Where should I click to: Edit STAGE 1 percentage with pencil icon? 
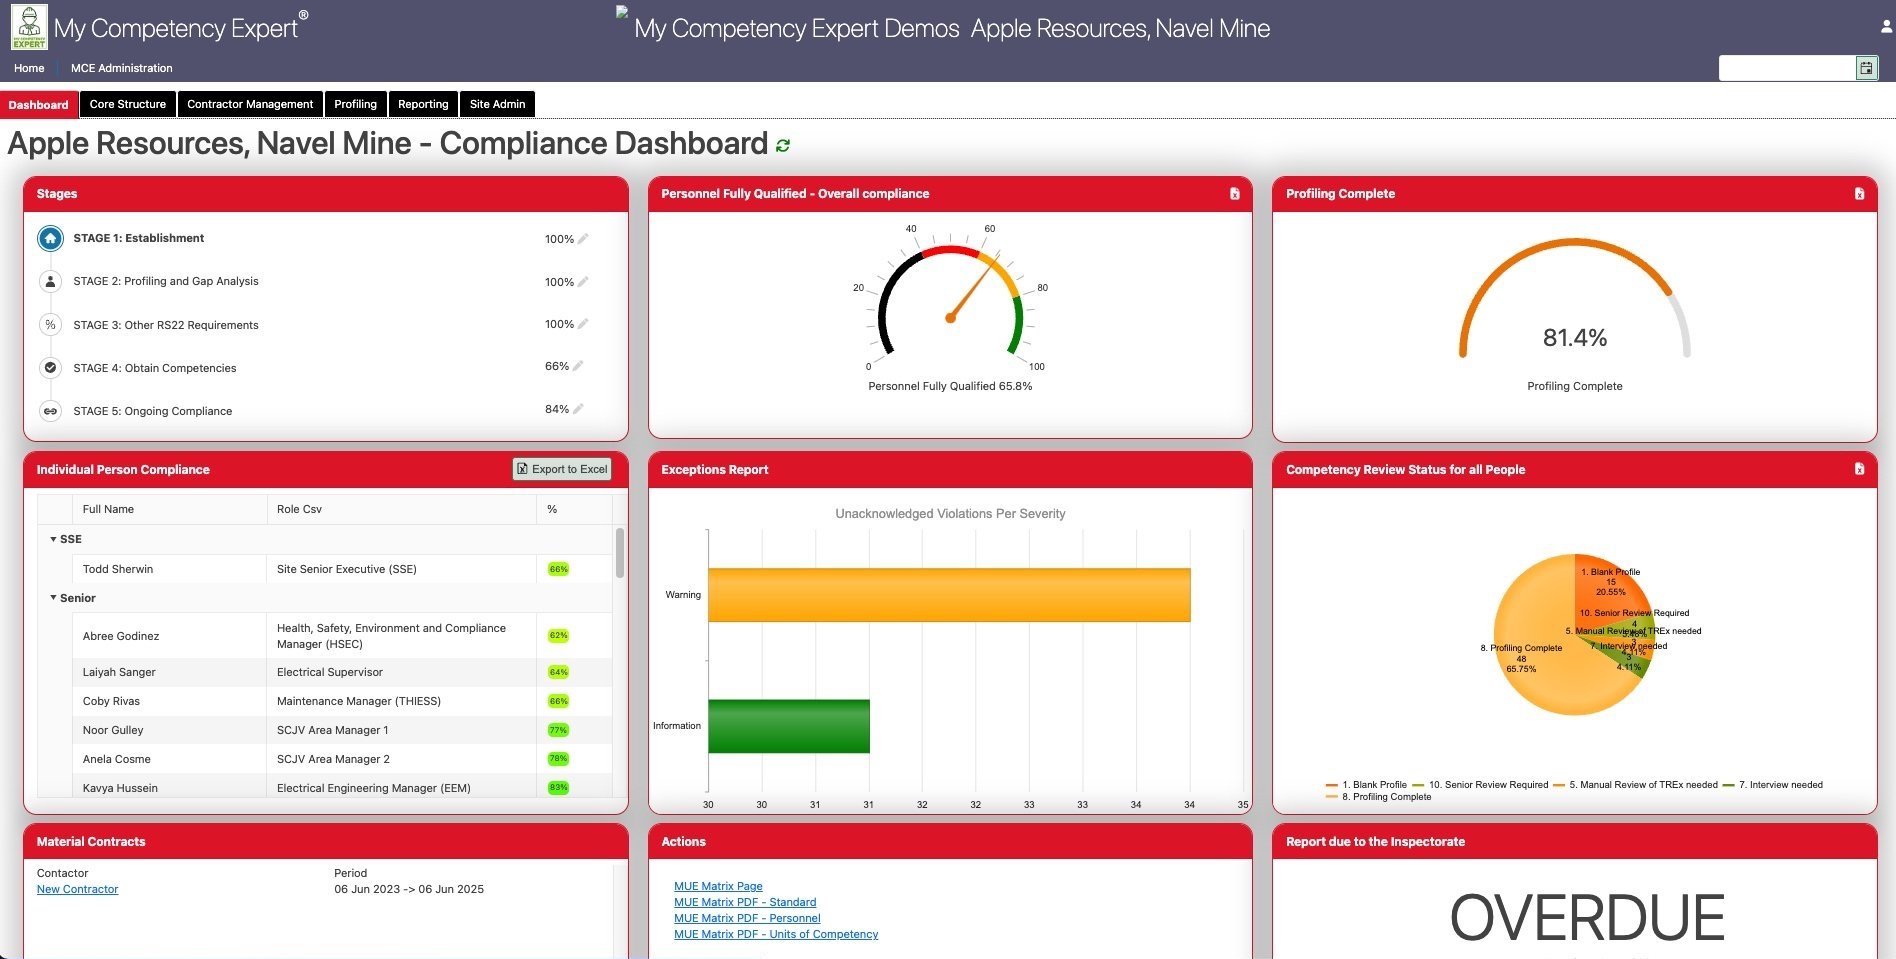pos(583,239)
